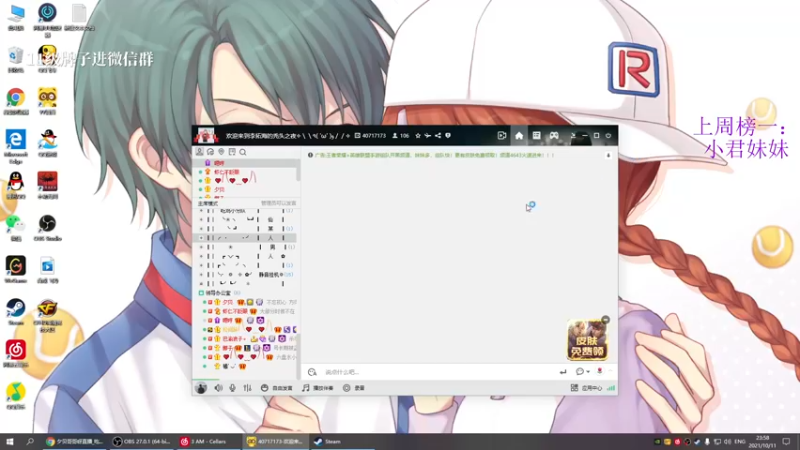
Task: Select member 夕贝 in 领导办公室 list
Action: (228, 302)
